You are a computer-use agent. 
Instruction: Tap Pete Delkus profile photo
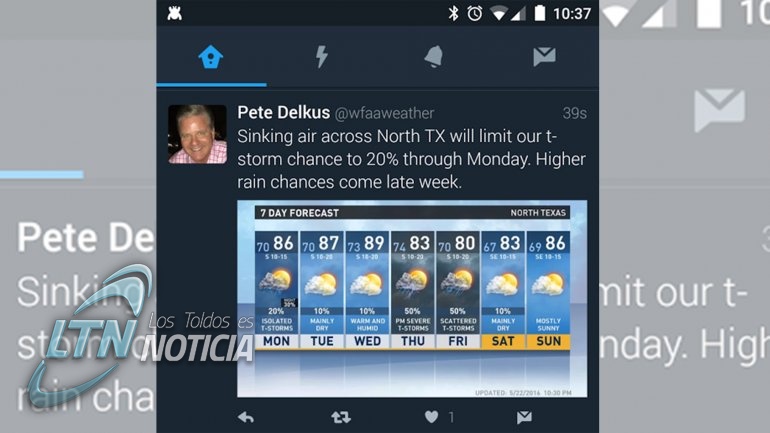coord(197,134)
